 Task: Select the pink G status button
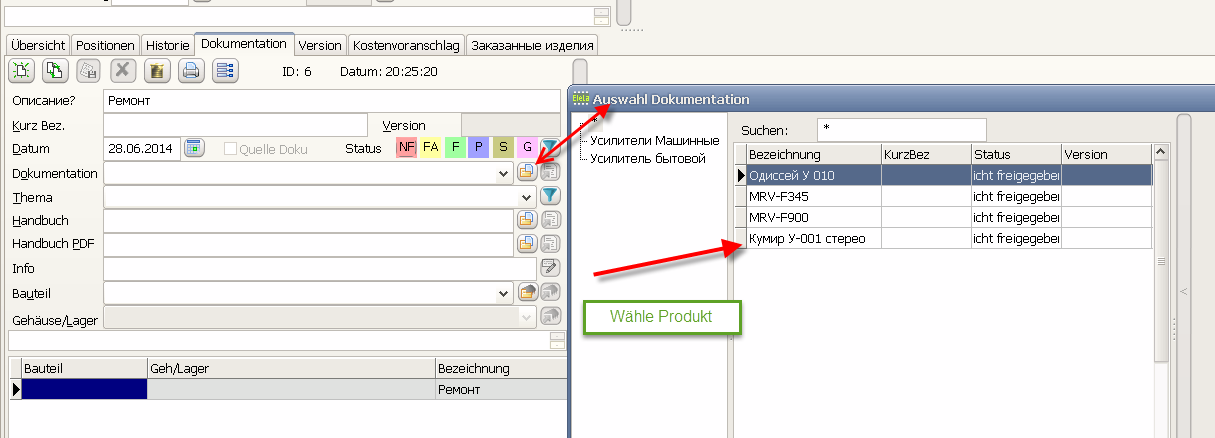(527, 148)
